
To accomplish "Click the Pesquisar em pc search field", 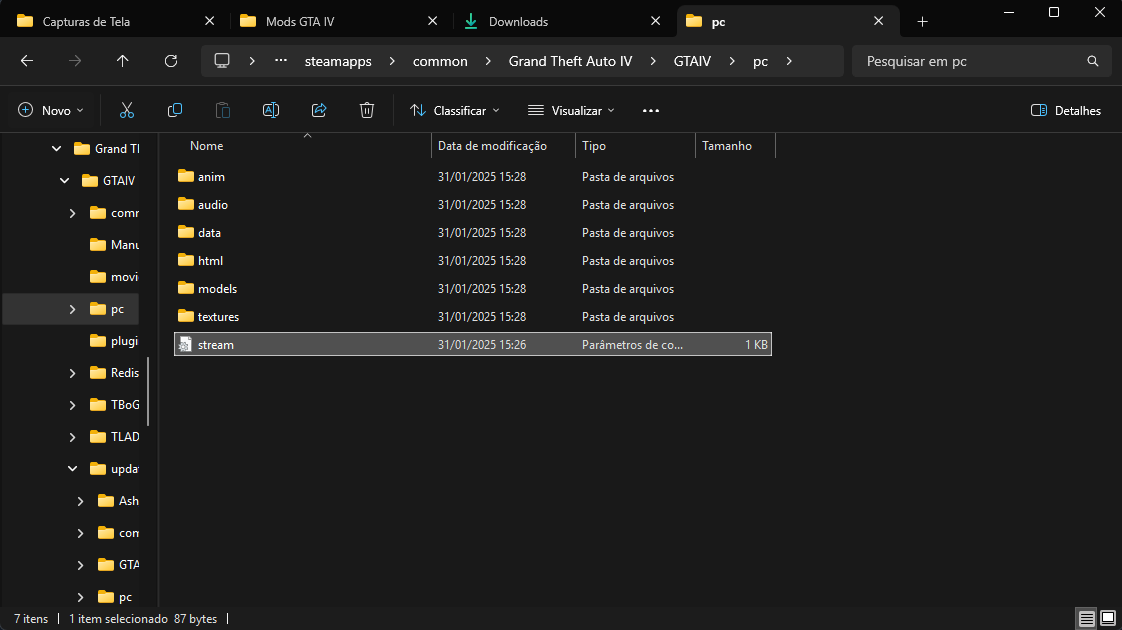I will click(970, 61).
